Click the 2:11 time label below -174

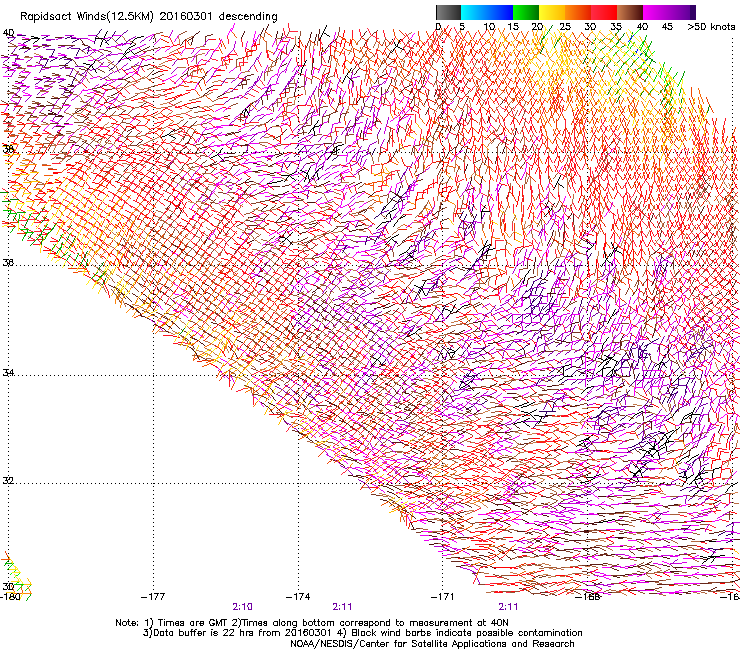[342, 607]
